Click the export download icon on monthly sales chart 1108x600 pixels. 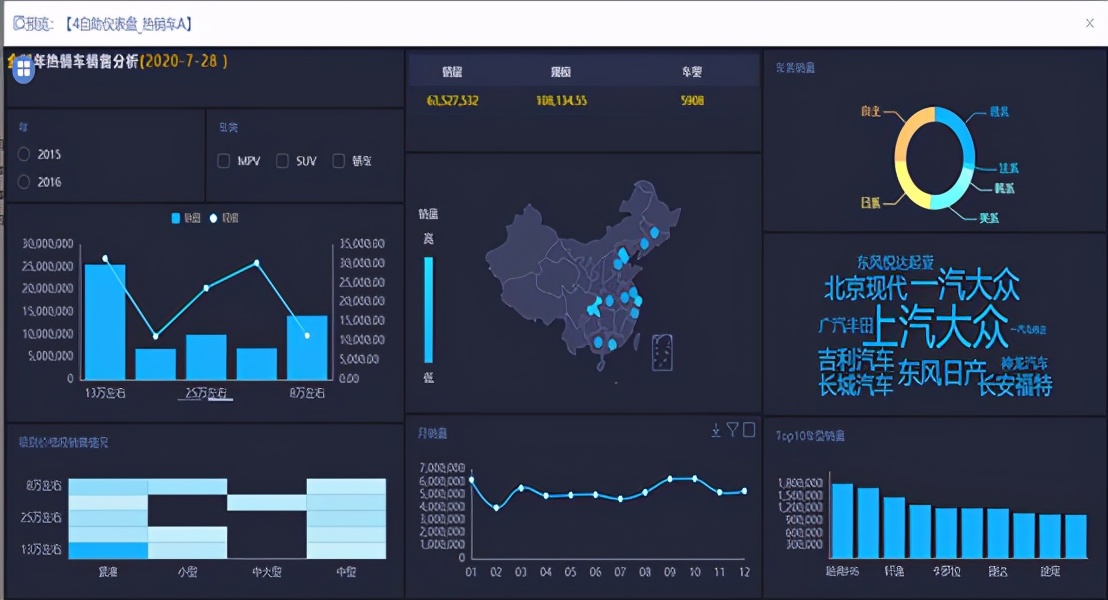click(x=716, y=430)
